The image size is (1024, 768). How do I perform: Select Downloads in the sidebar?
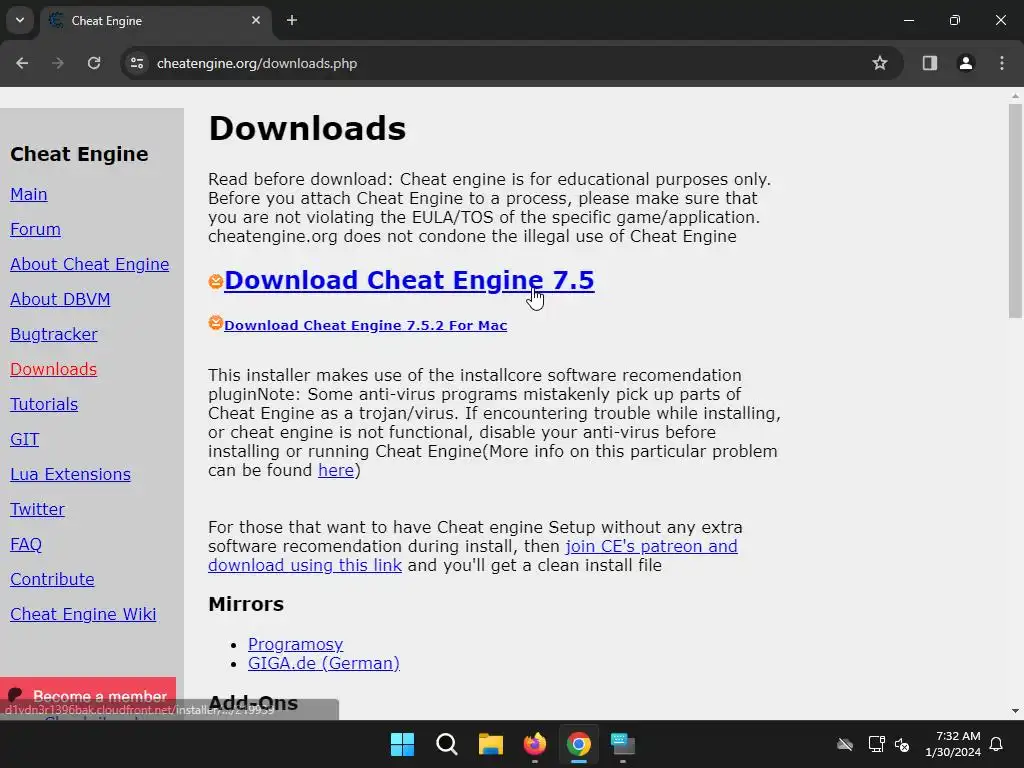pos(54,369)
